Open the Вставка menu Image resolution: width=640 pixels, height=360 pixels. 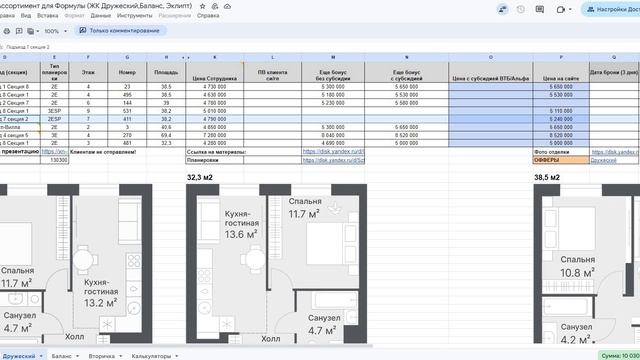47,16
